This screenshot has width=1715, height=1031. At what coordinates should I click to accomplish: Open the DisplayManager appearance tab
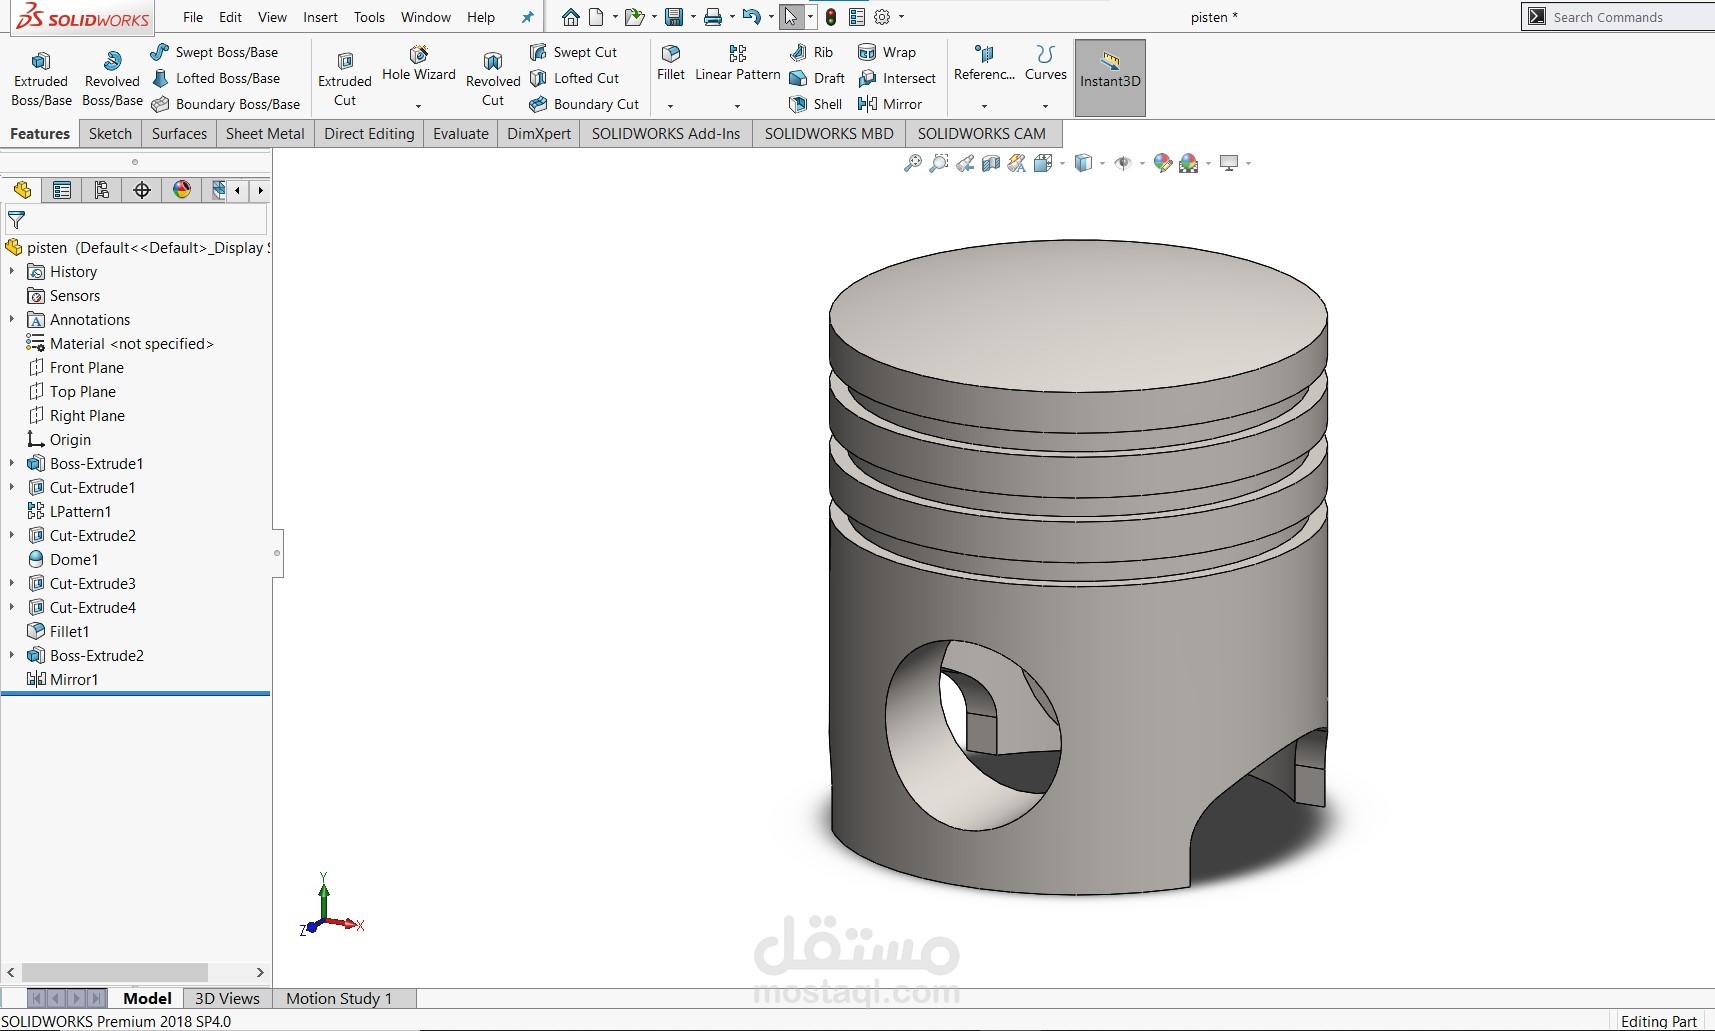182,190
